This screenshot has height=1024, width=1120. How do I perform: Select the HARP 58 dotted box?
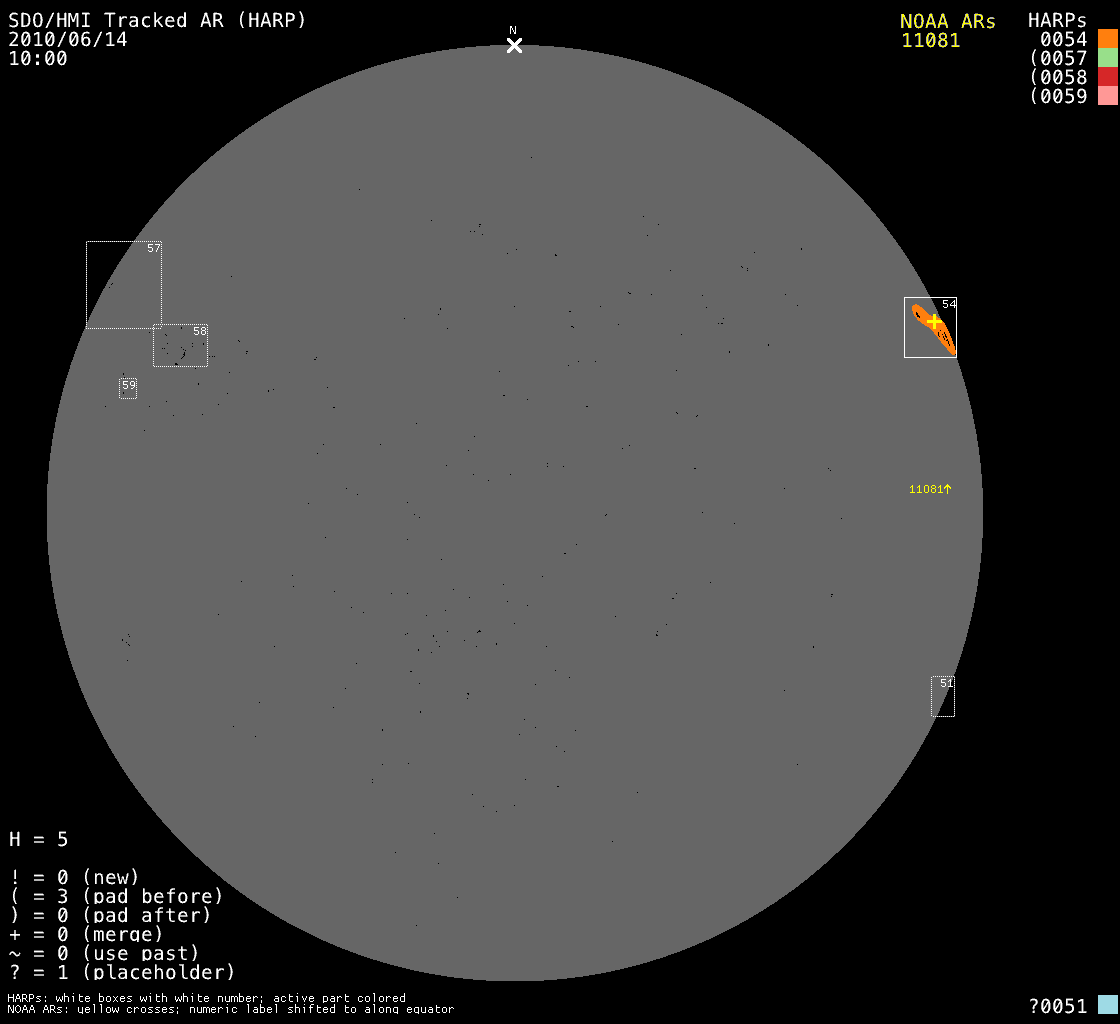pyautogui.click(x=180, y=346)
